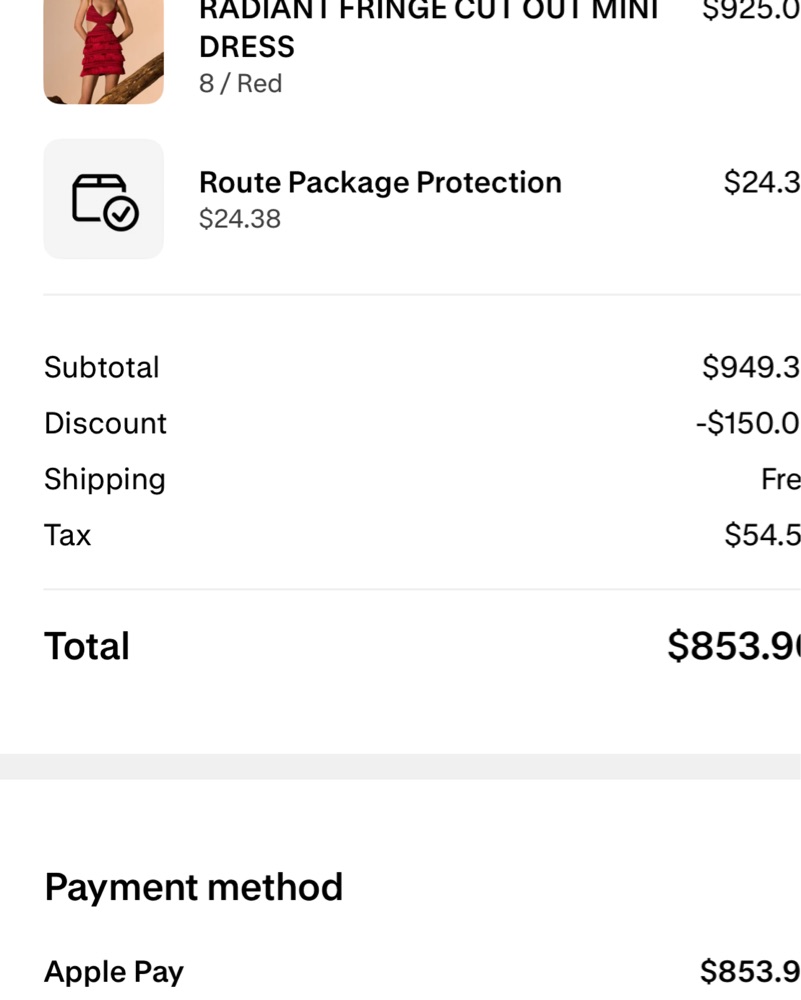The height and width of the screenshot is (1000, 801).
Task: Open the red fringe dress thumbnail
Action: tap(103, 52)
